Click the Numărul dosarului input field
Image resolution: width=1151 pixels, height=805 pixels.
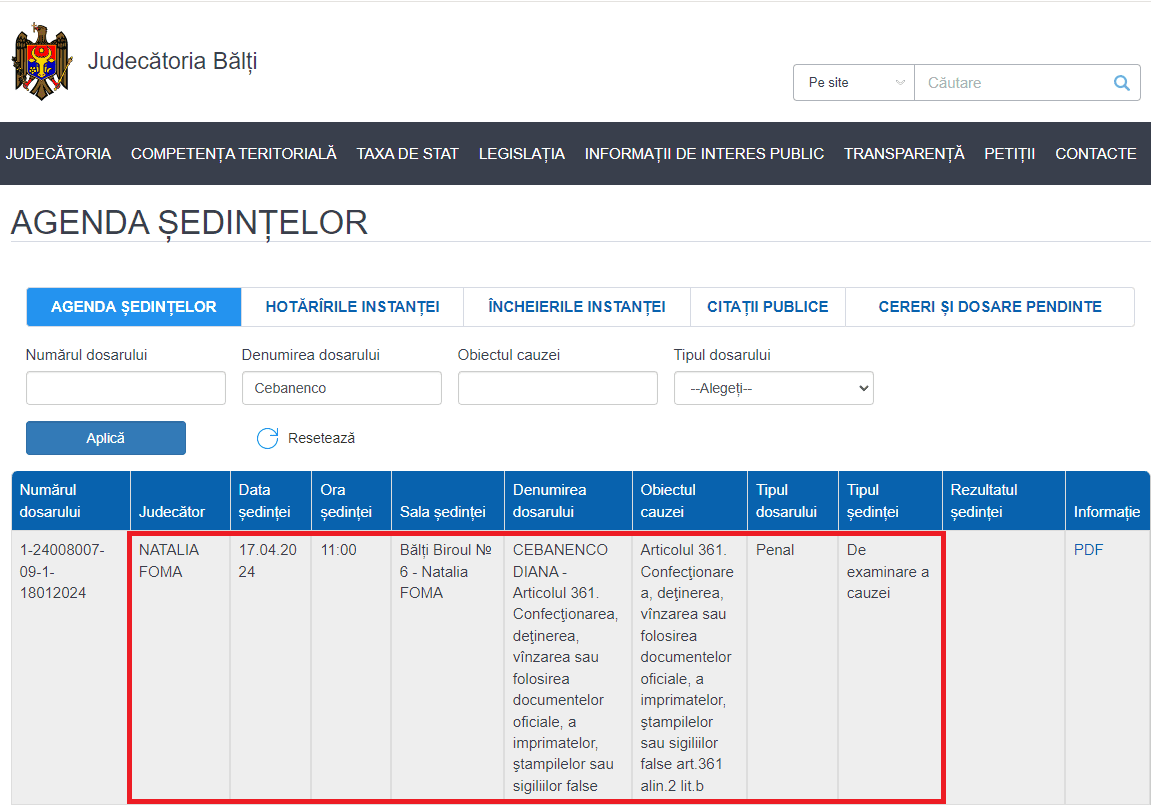[x=126, y=388]
